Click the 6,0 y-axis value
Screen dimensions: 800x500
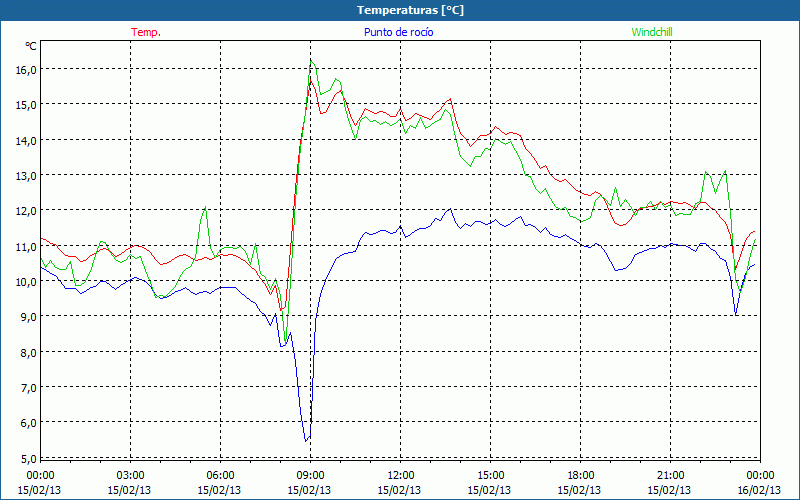[x=28, y=423]
